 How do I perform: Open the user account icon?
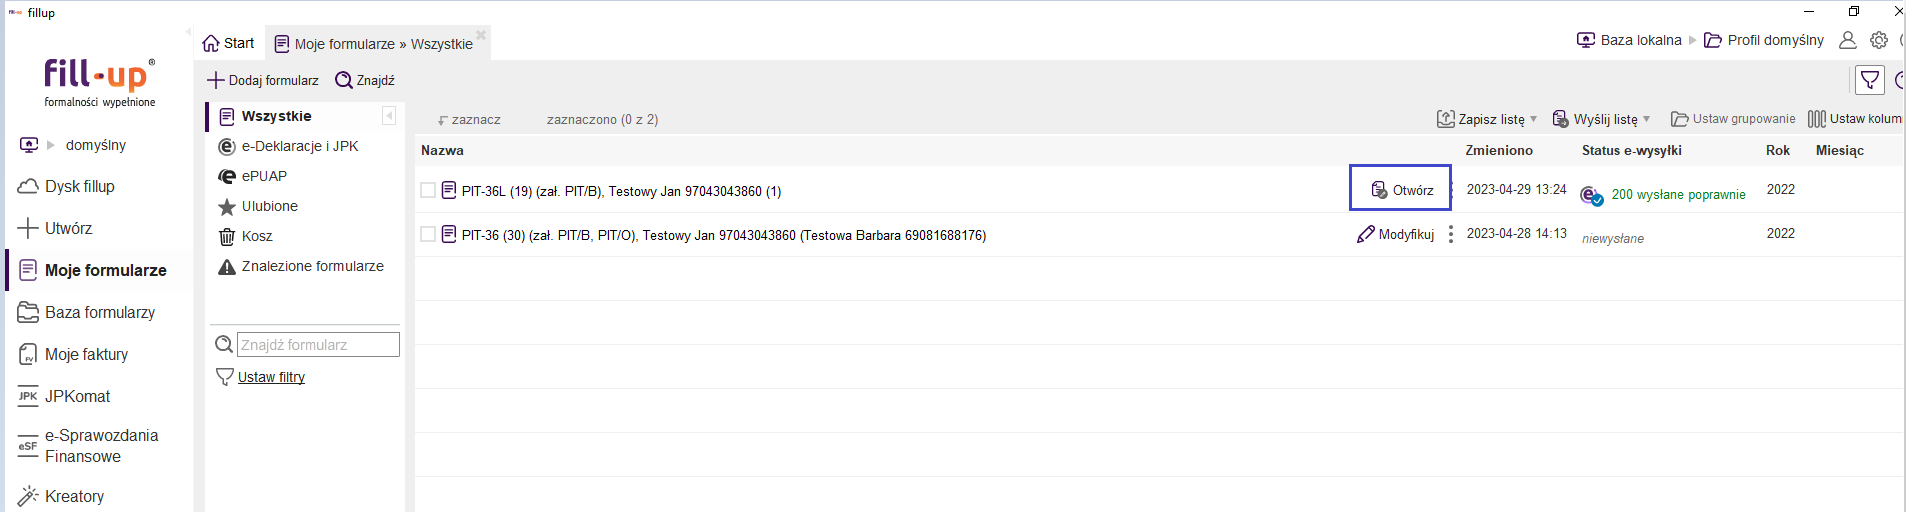pyautogui.click(x=1848, y=40)
